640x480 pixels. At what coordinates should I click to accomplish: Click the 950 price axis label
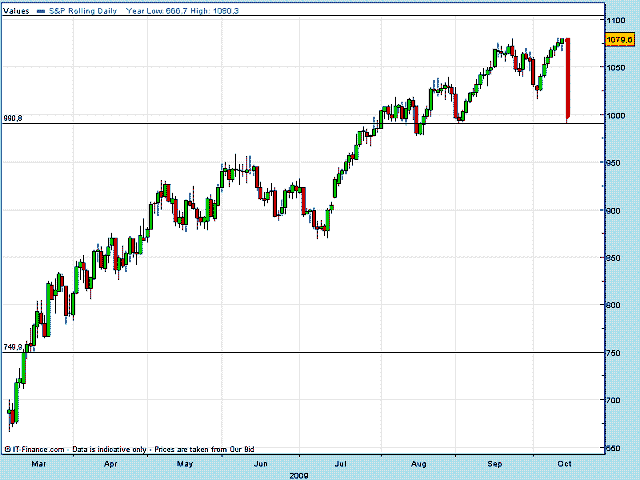613,163
